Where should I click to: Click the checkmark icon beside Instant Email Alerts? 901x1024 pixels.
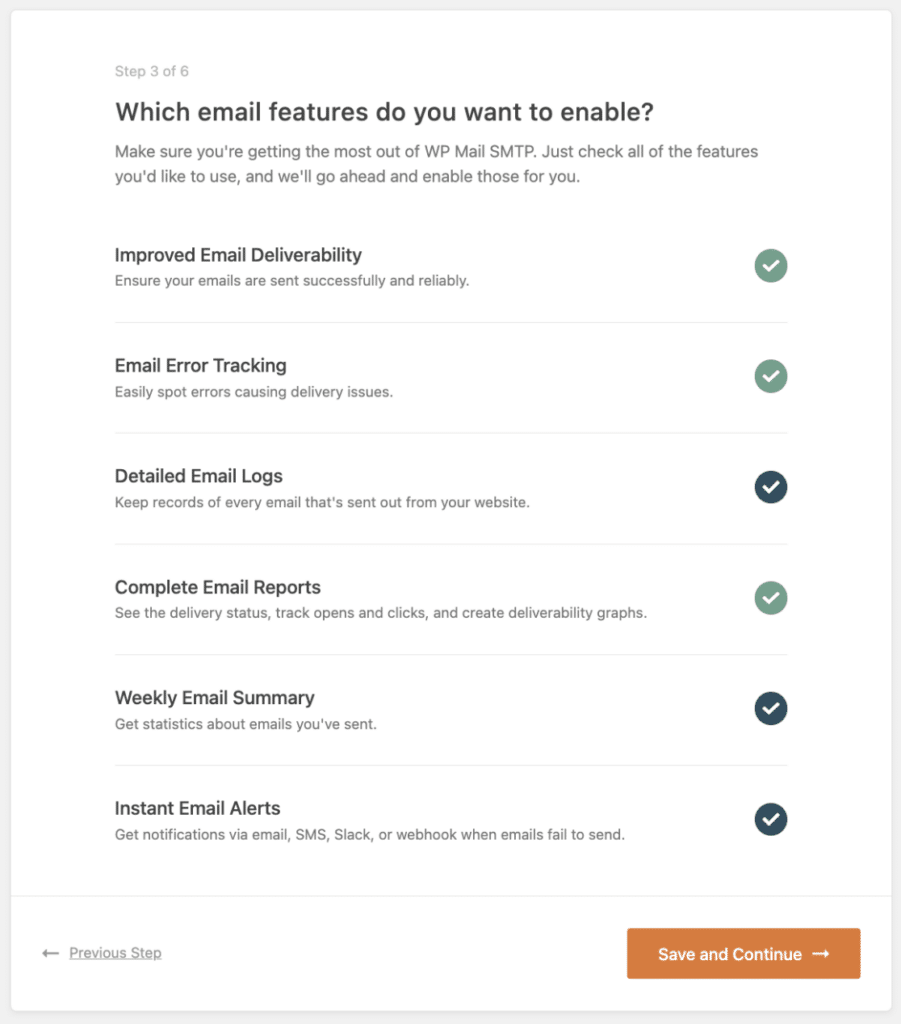[x=770, y=819]
